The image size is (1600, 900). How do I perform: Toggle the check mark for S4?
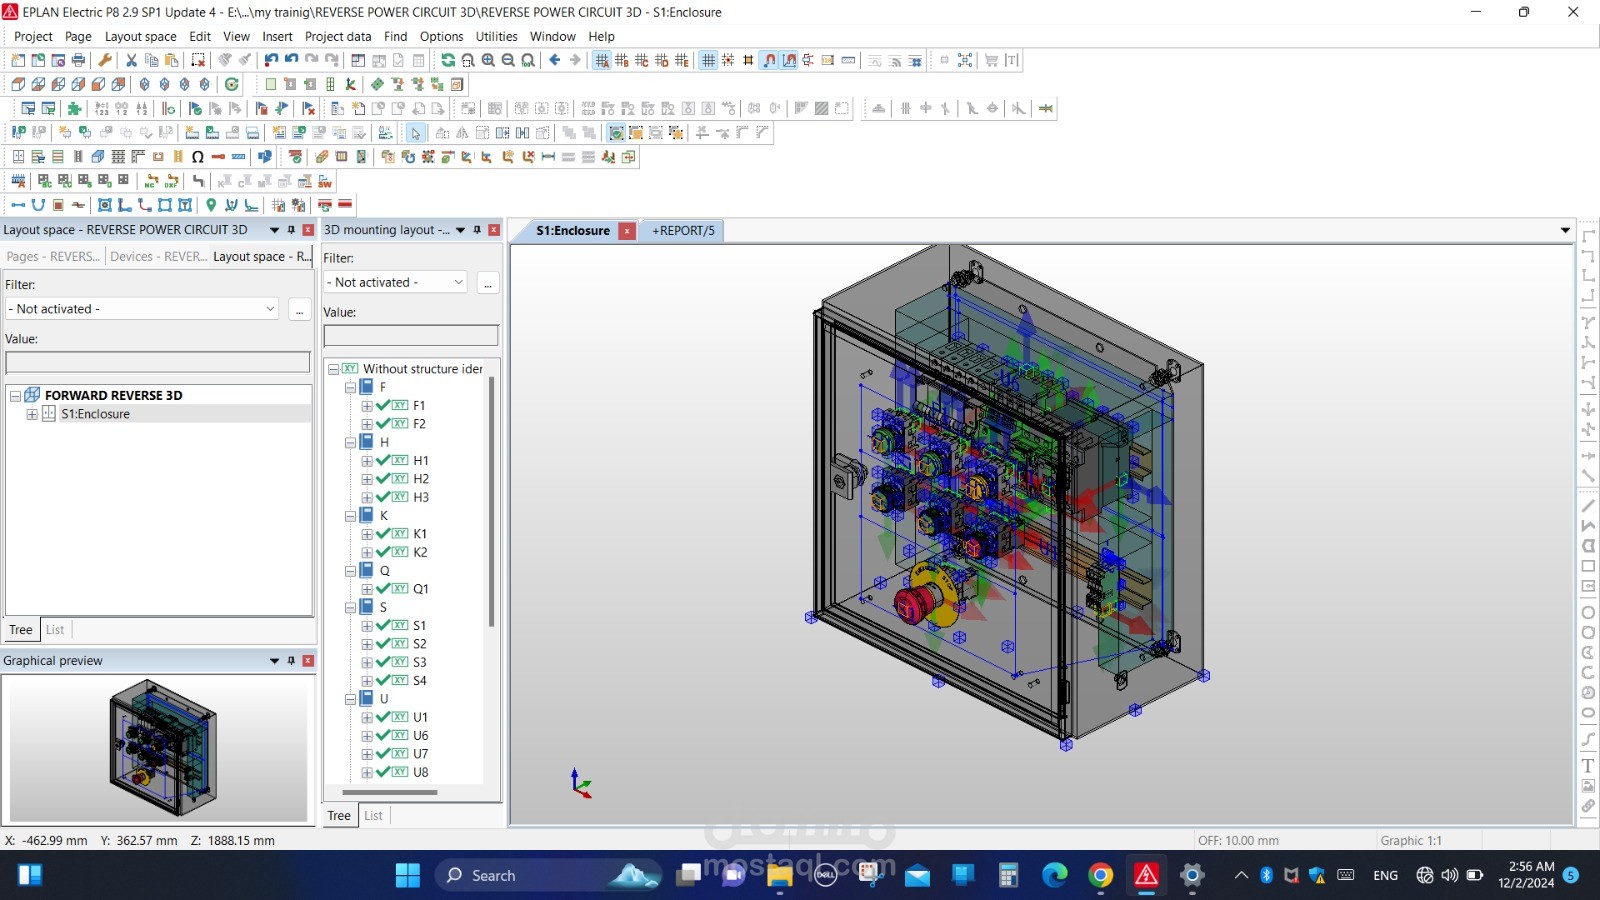383,680
